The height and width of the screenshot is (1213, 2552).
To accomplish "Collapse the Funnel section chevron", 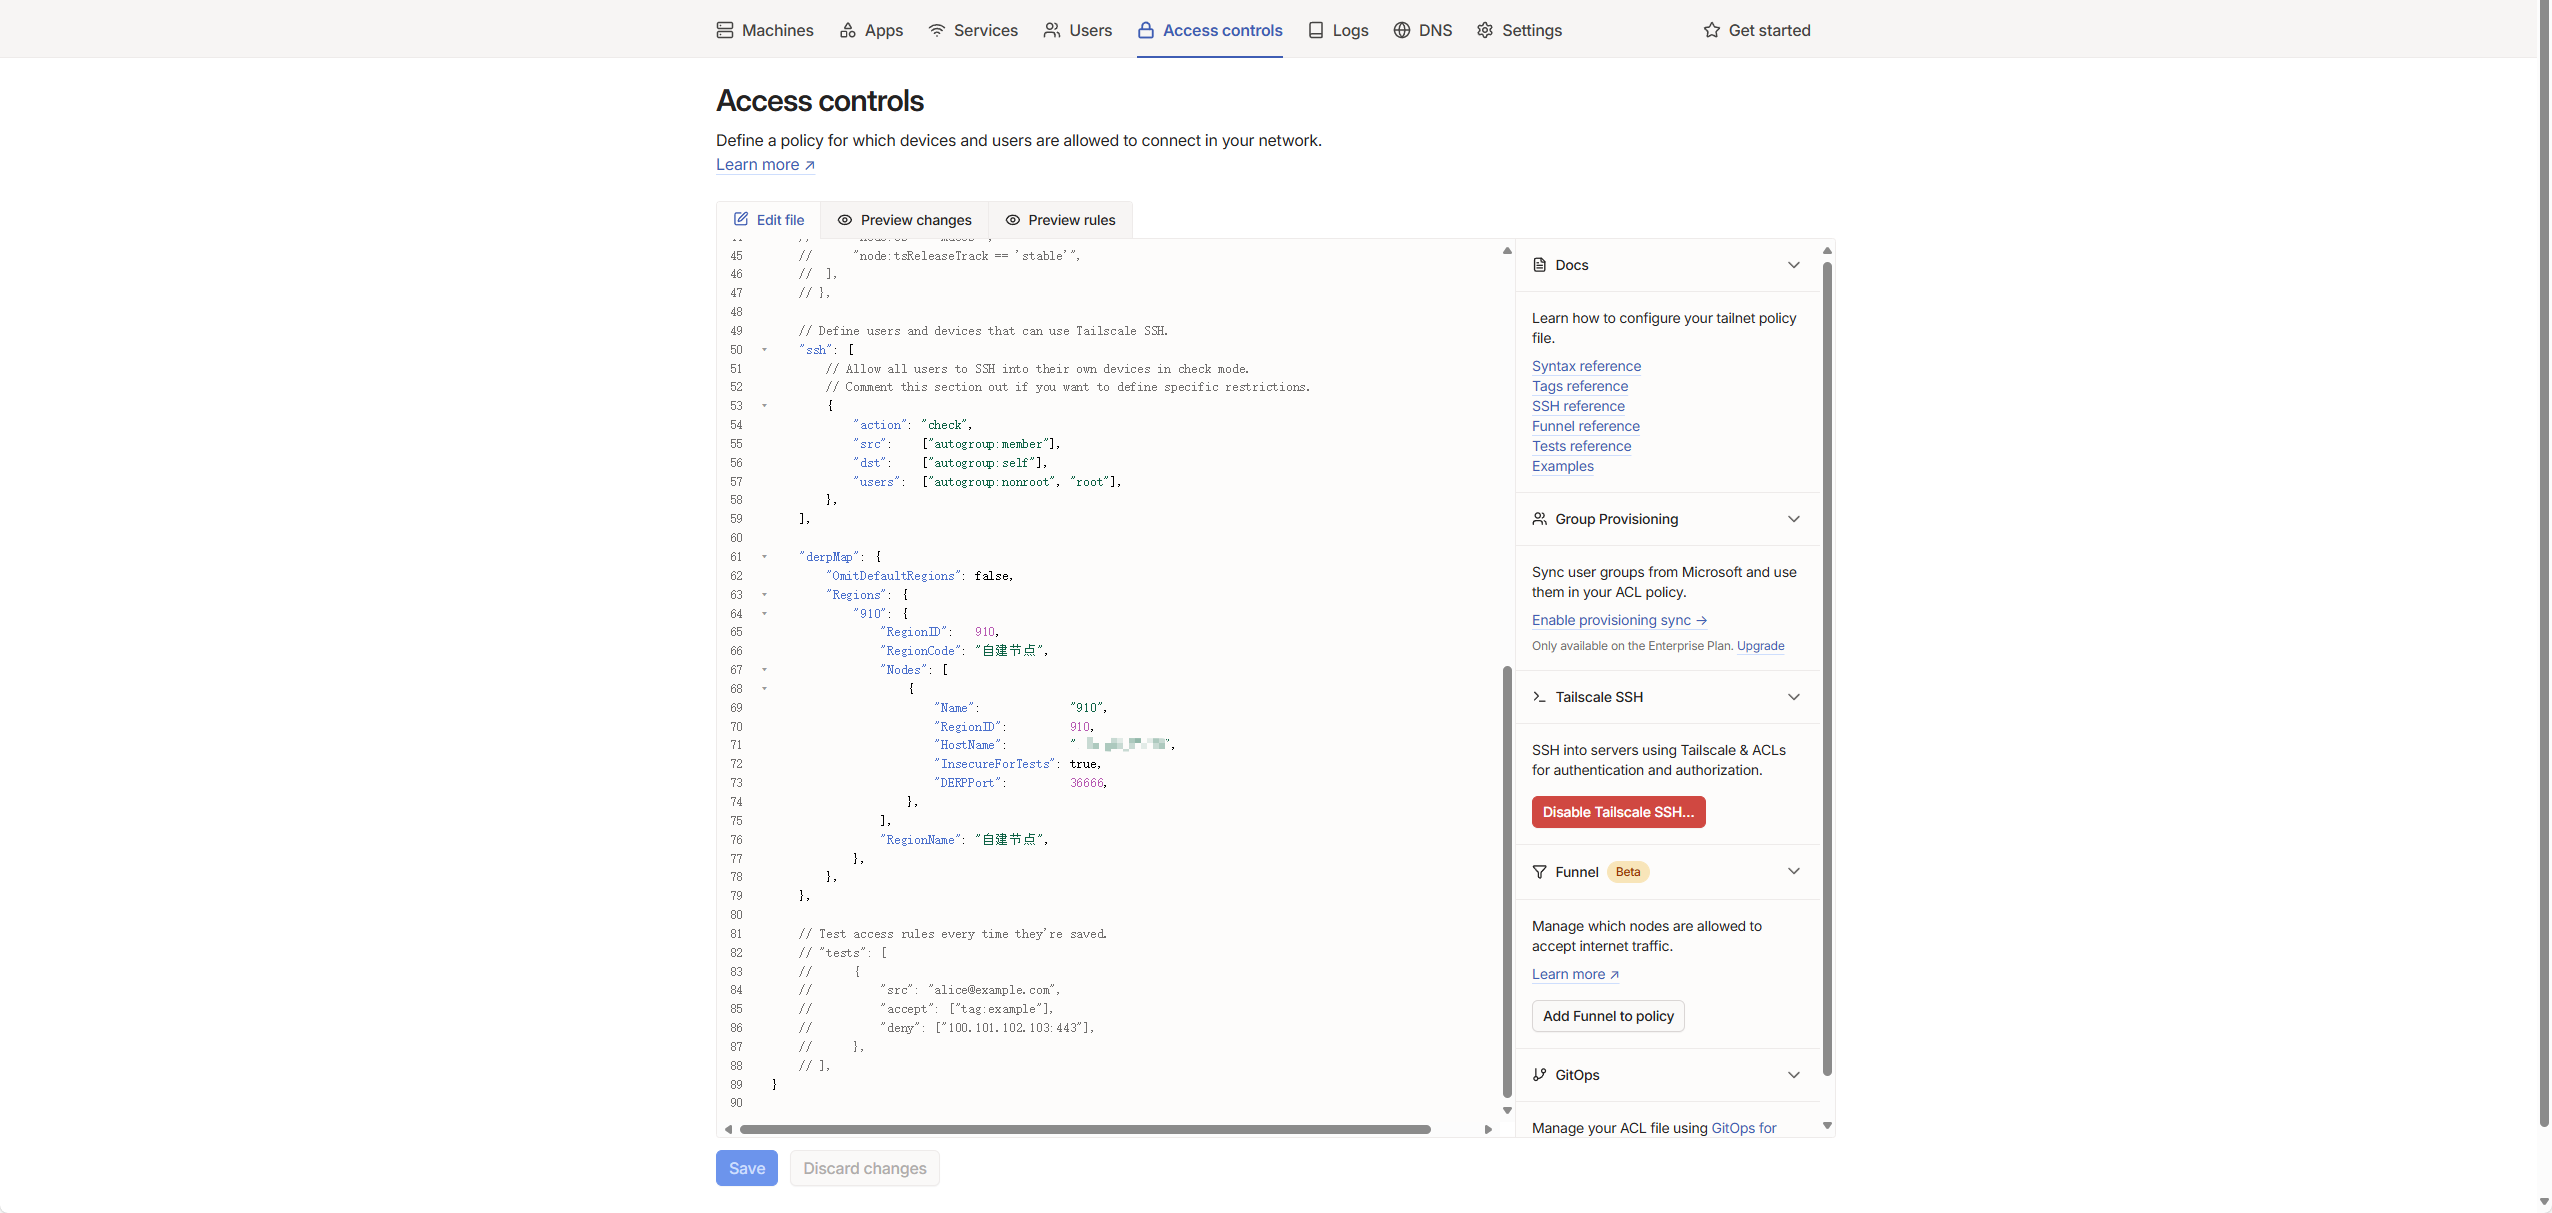I will click(x=1794, y=871).
